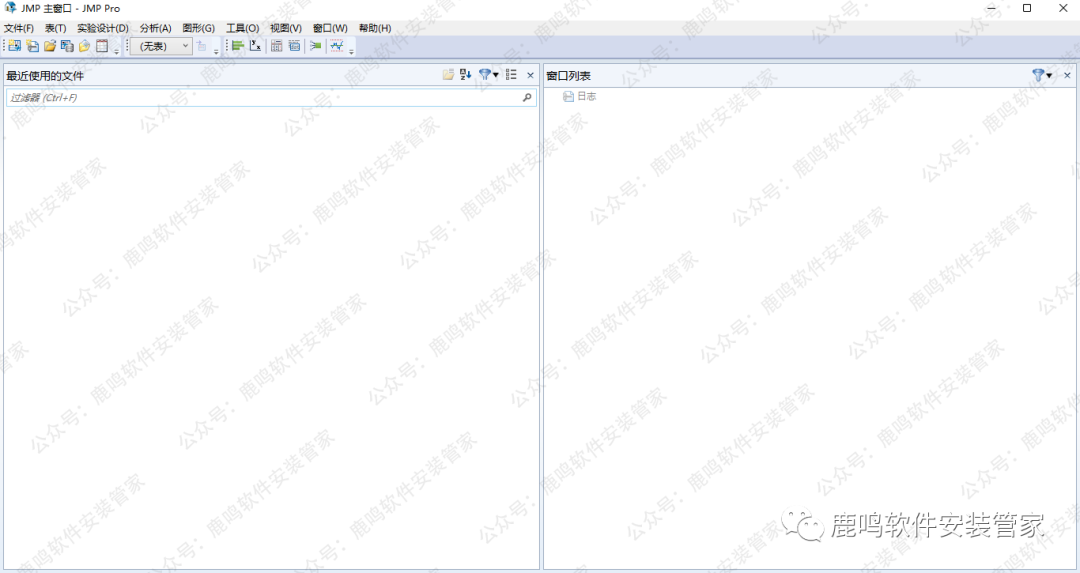Click the greyed table icon beside (无表)
The height and width of the screenshot is (573, 1080).
click(202, 46)
